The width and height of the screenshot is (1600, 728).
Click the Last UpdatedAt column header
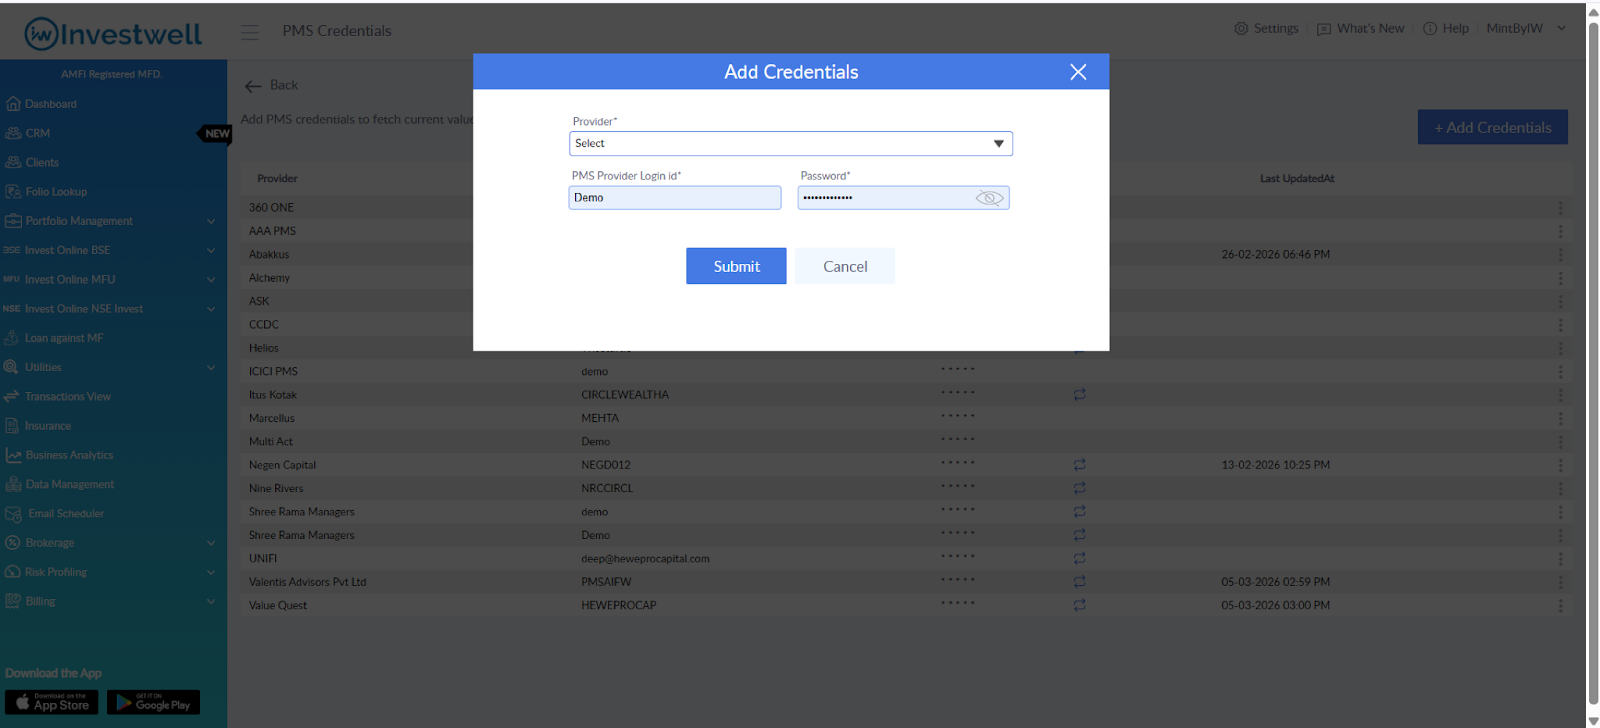click(x=1297, y=179)
